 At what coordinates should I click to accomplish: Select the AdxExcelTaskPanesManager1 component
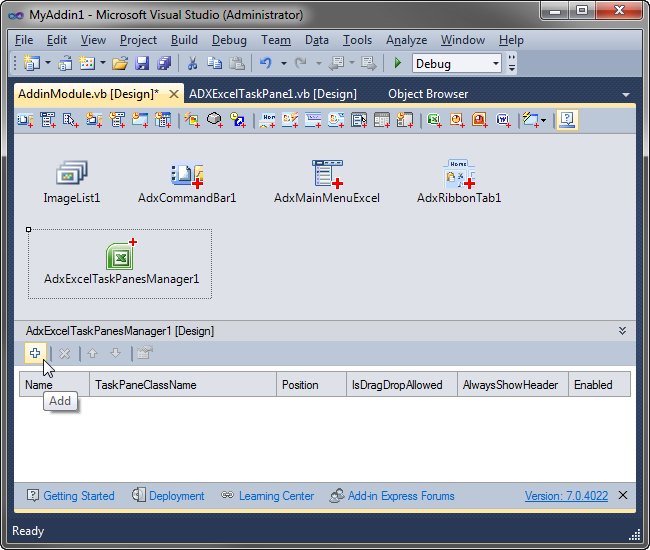click(121, 262)
